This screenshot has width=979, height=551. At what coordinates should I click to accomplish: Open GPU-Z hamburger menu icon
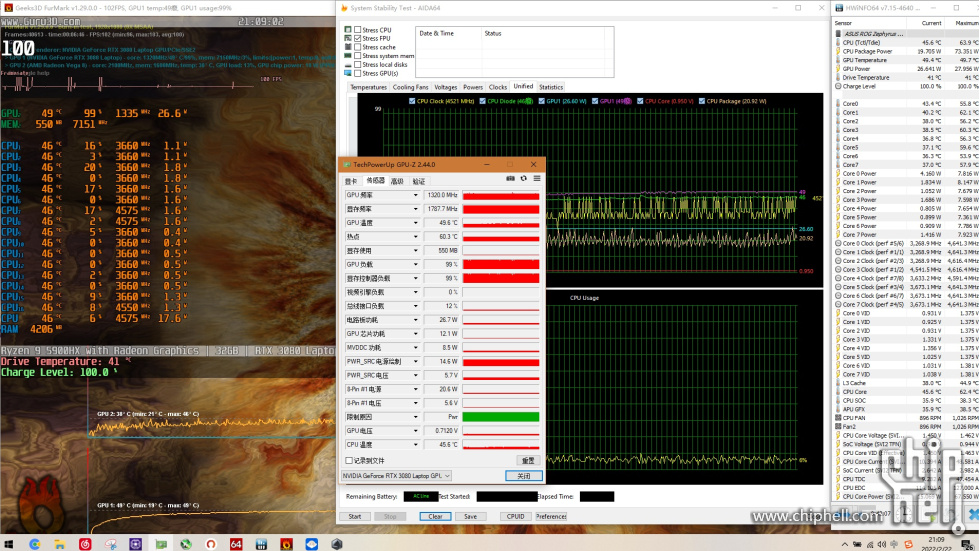(536, 178)
